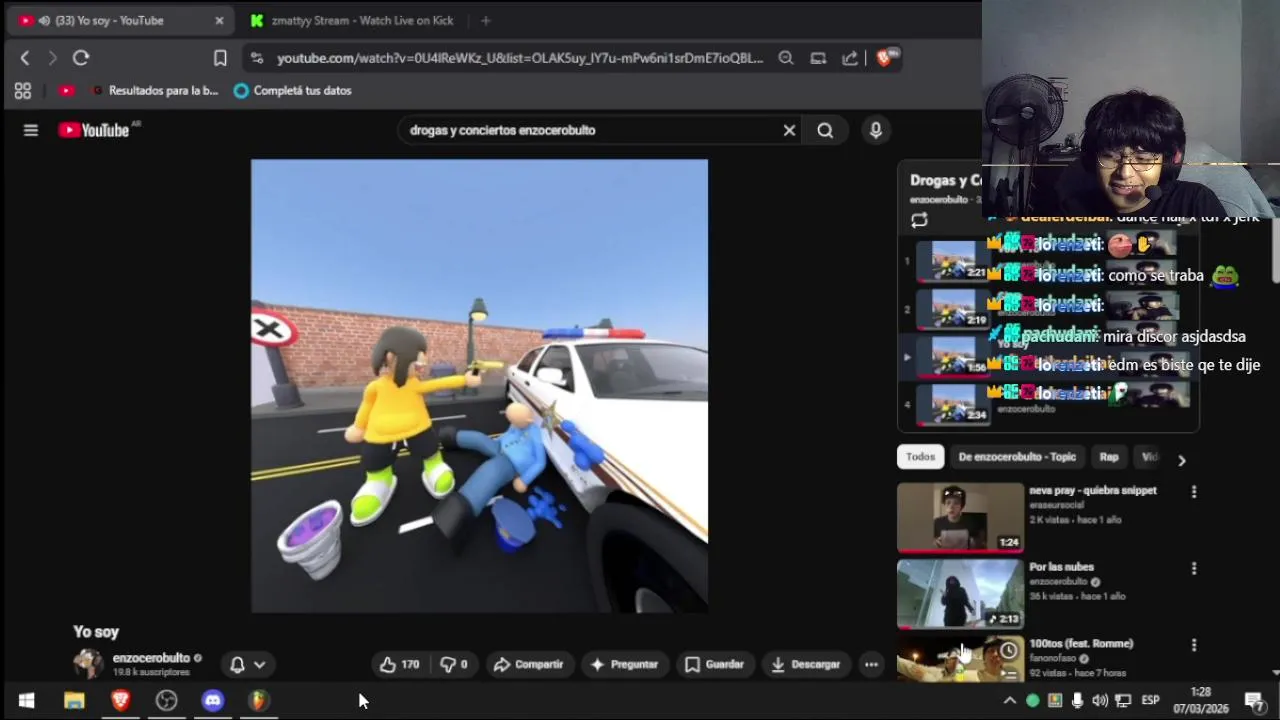Open the YouTube guide hamburger menu
The width and height of the screenshot is (1280, 720).
[x=31, y=130]
